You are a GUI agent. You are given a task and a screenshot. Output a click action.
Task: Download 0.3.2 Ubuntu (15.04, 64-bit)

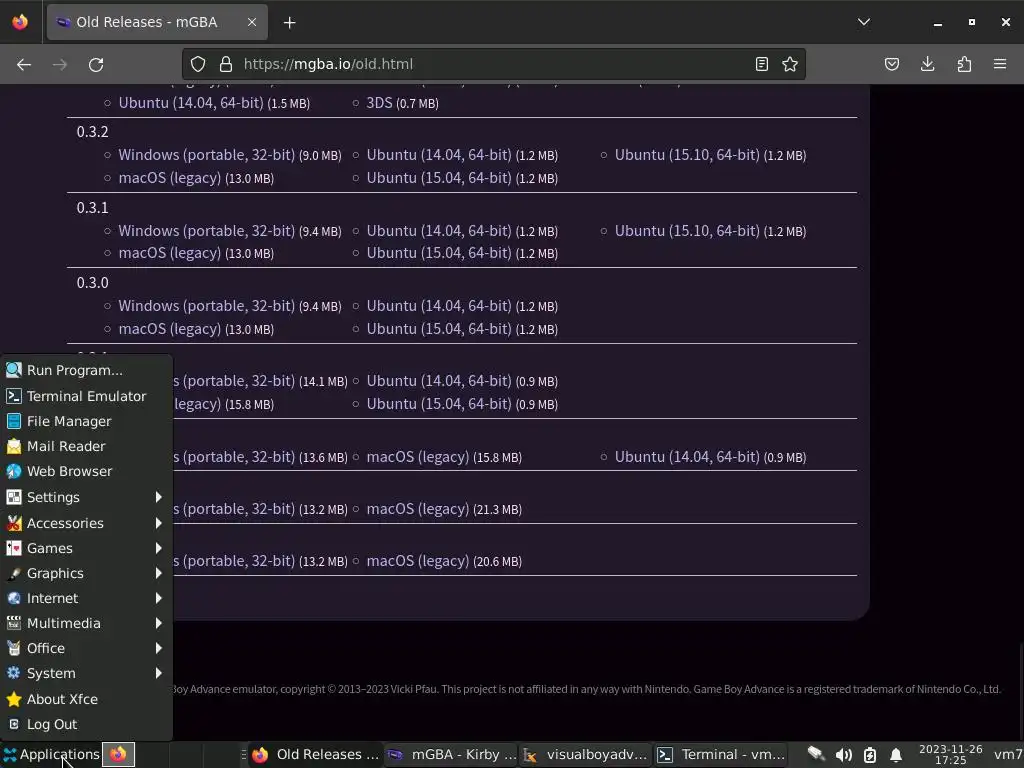point(439,178)
